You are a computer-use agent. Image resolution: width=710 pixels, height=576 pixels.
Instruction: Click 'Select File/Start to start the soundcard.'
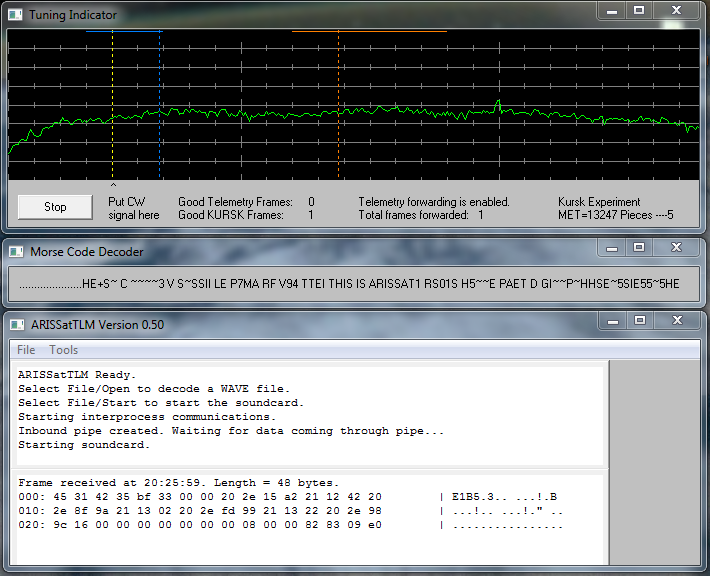[x=161, y=403]
